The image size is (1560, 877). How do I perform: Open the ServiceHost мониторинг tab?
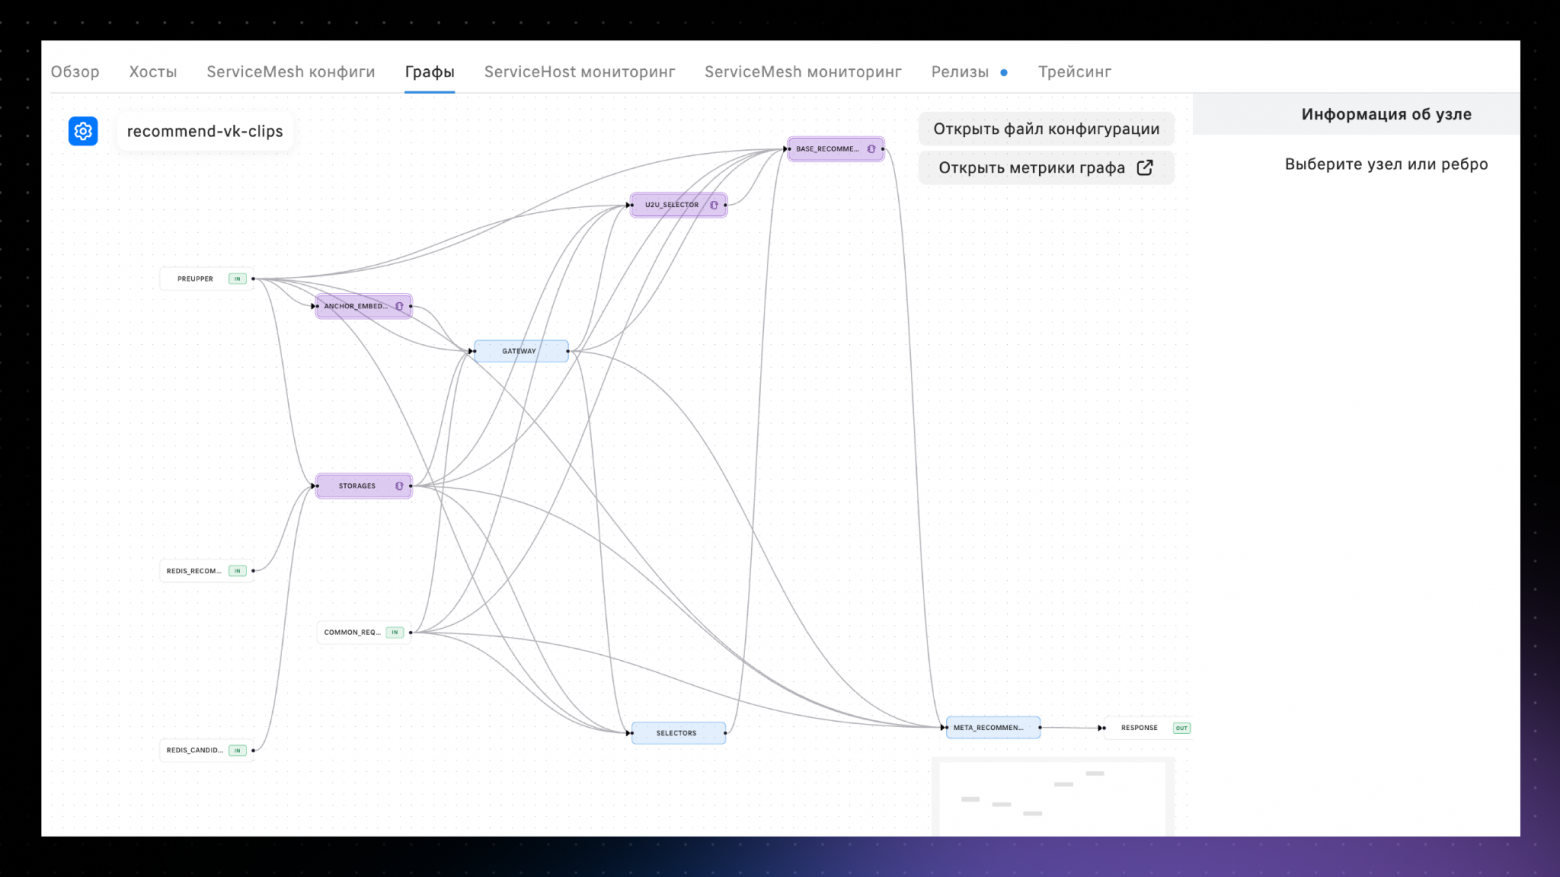click(x=580, y=72)
